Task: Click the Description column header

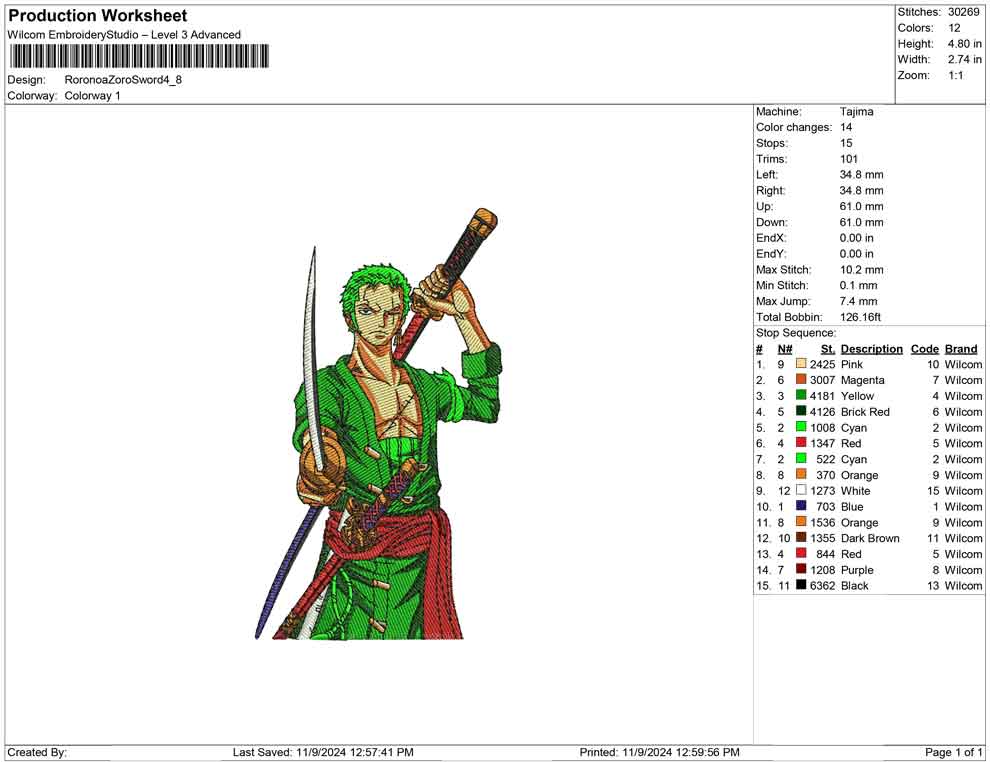Action: click(871, 349)
